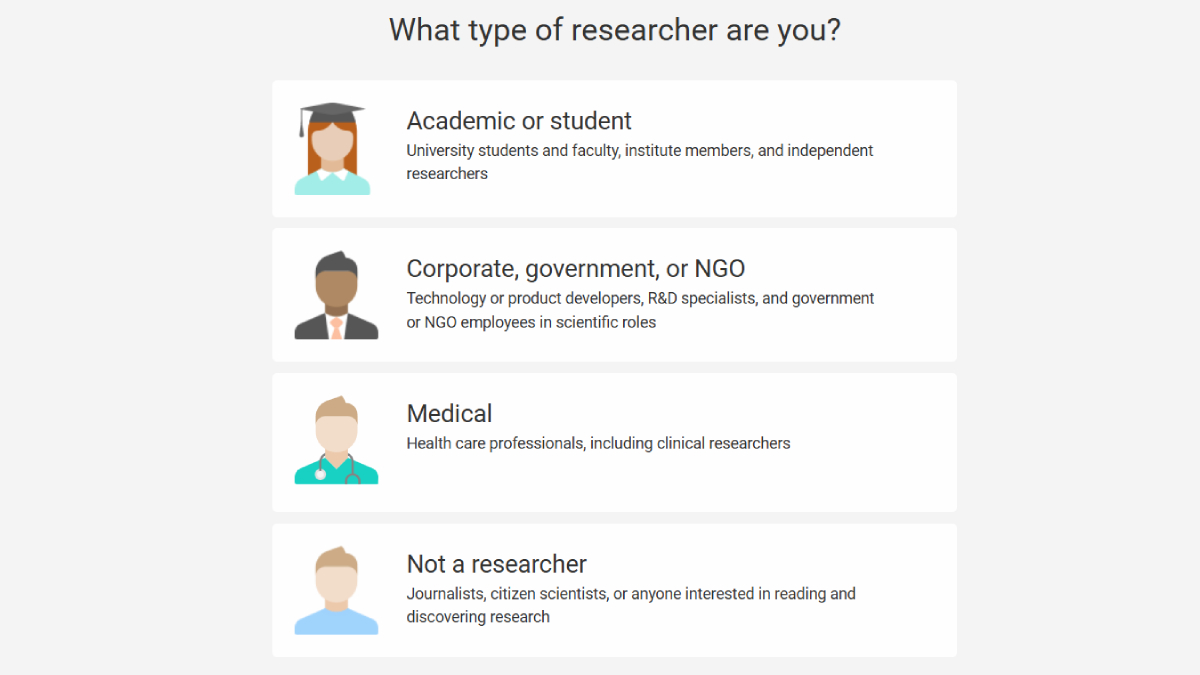Click the "discovering research" text line
This screenshot has width=1200, height=675.
pos(478,617)
